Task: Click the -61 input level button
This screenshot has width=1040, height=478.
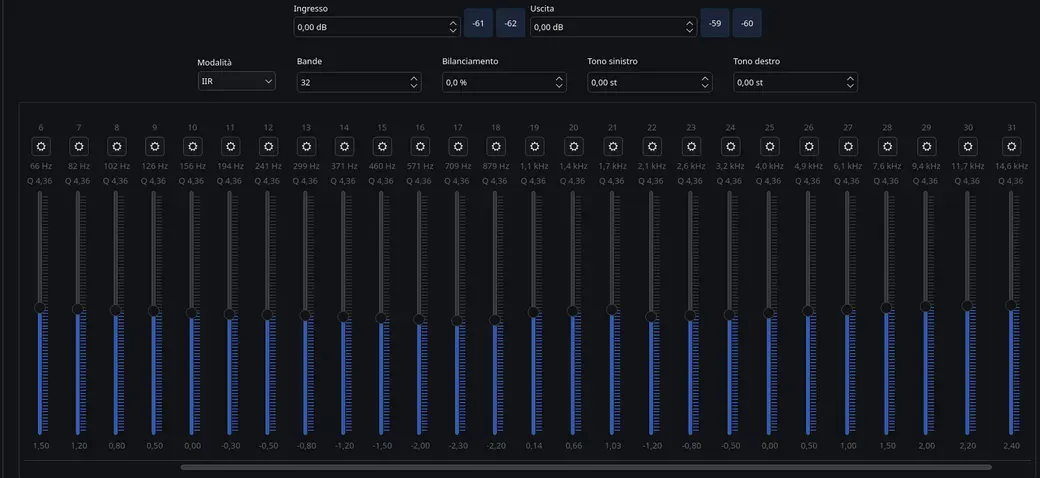Action: [478, 23]
